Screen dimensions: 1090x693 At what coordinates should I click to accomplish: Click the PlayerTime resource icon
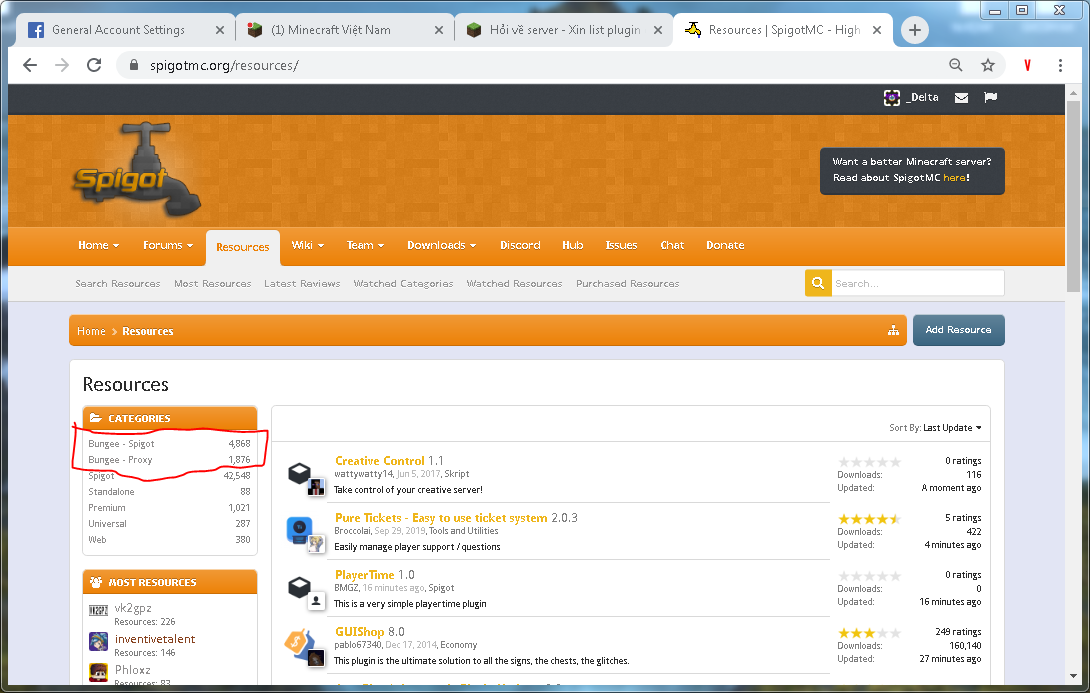pos(300,587)
